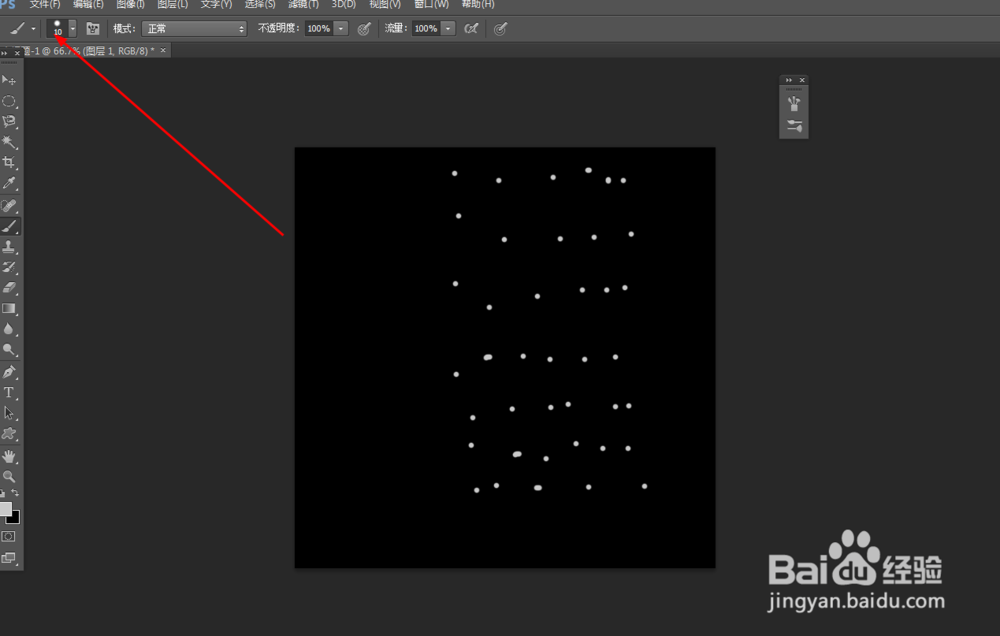The height and width of the screenshot is (636, 1000).
Task: Select the Clone Stamp tool
Action: click(9, 246)
